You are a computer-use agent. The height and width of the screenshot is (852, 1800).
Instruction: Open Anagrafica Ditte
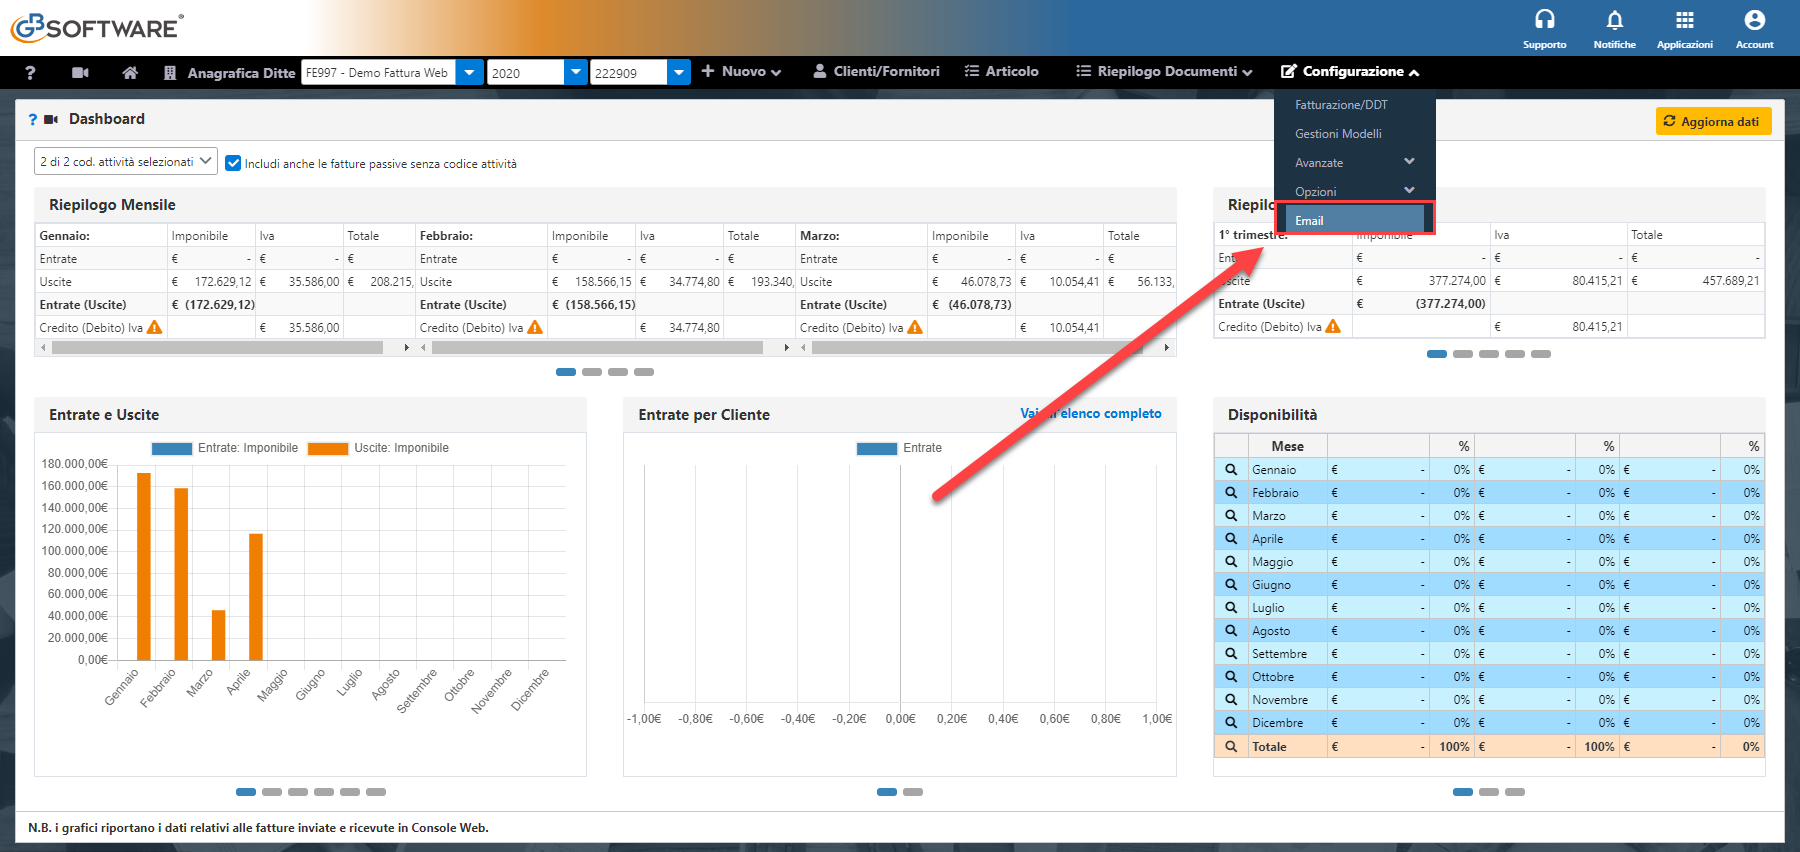[229, 72]
